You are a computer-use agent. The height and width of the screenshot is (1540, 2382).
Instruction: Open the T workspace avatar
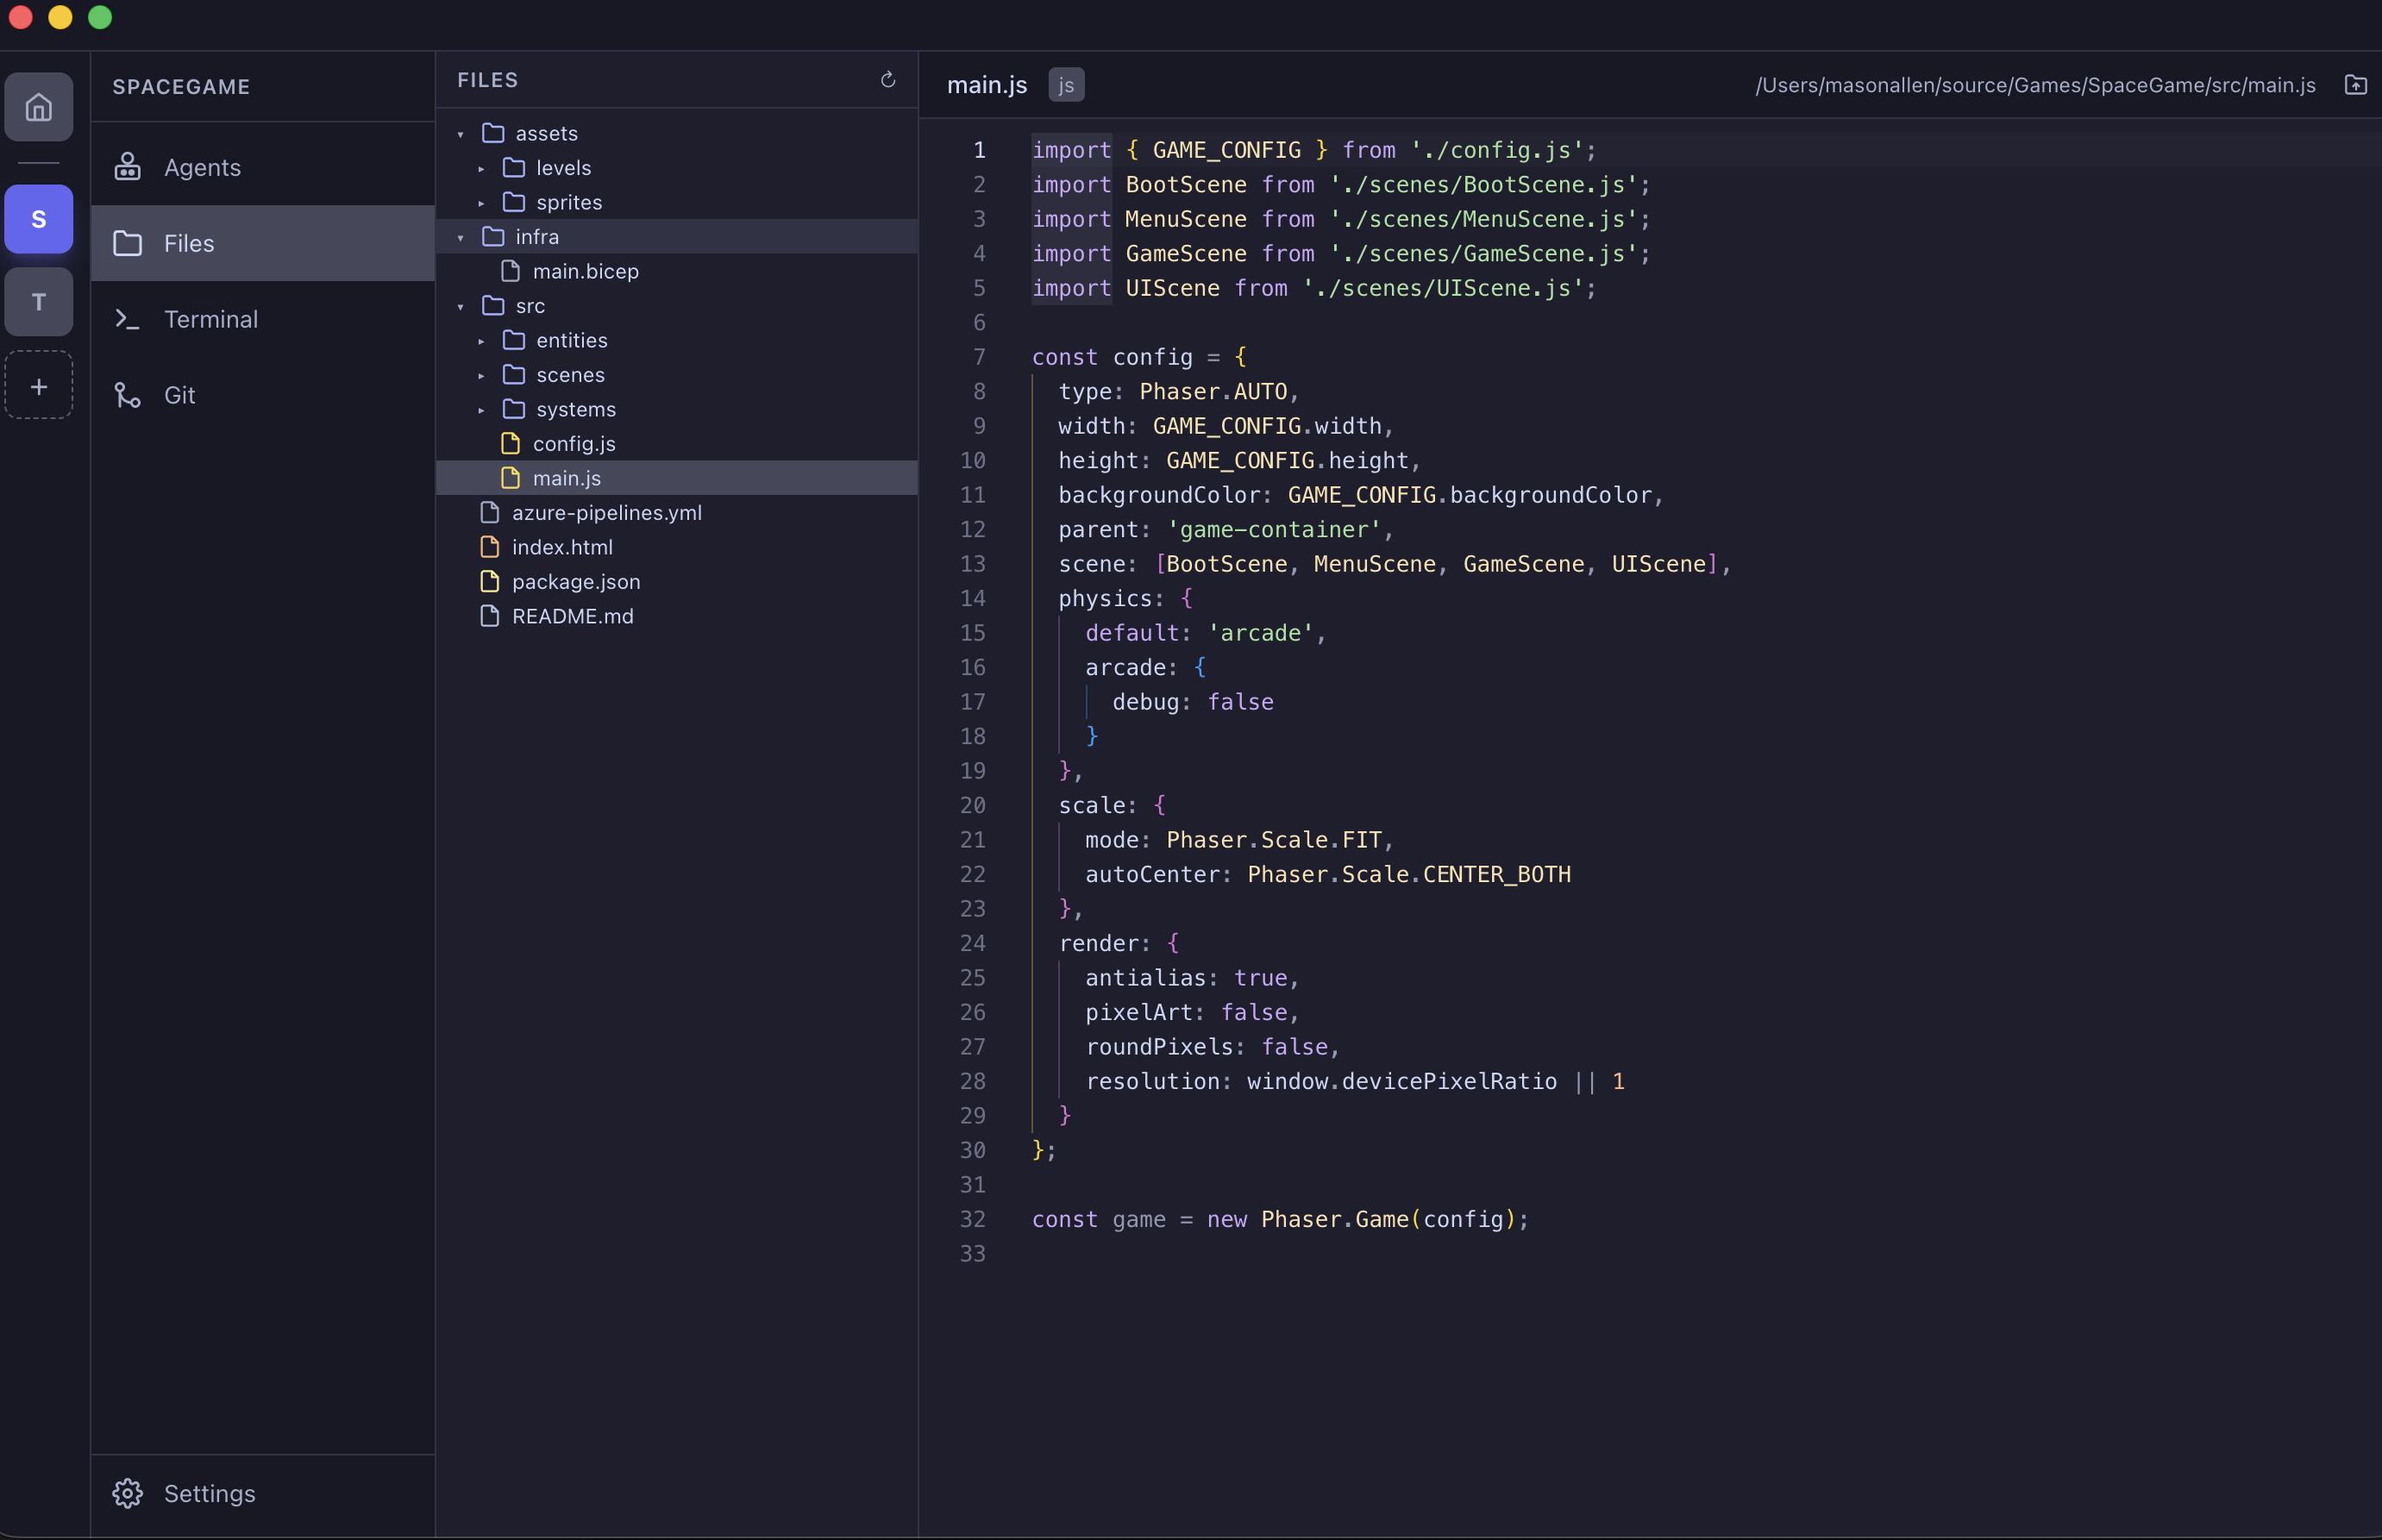tap(39, 302)
